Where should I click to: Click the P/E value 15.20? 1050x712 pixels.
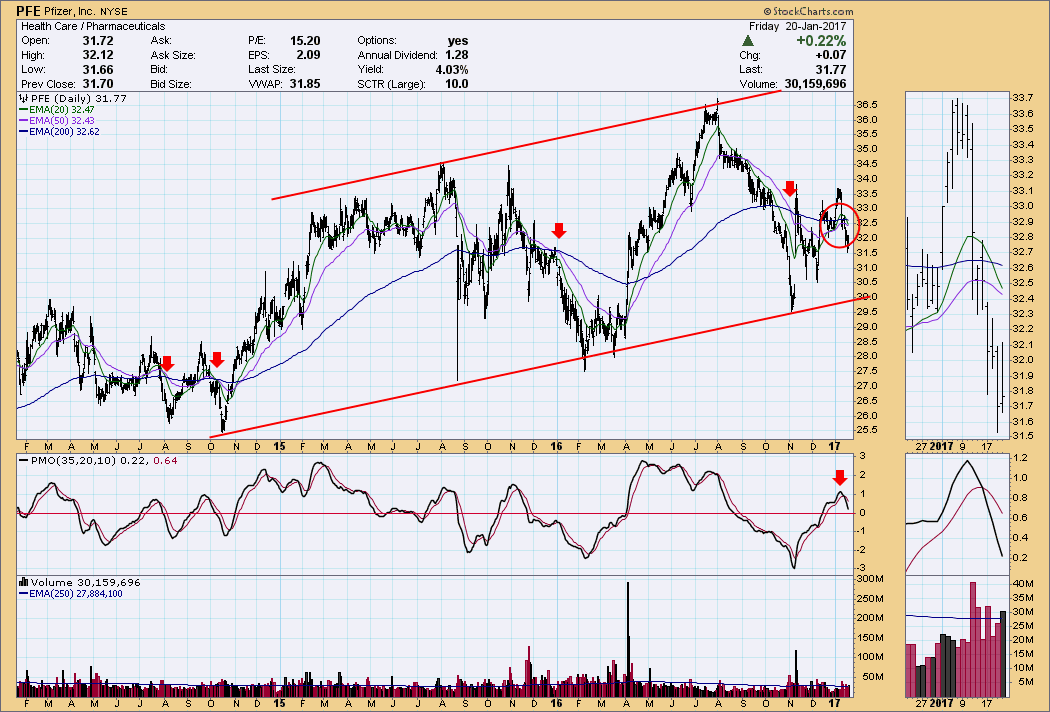[x=305, y=41]
